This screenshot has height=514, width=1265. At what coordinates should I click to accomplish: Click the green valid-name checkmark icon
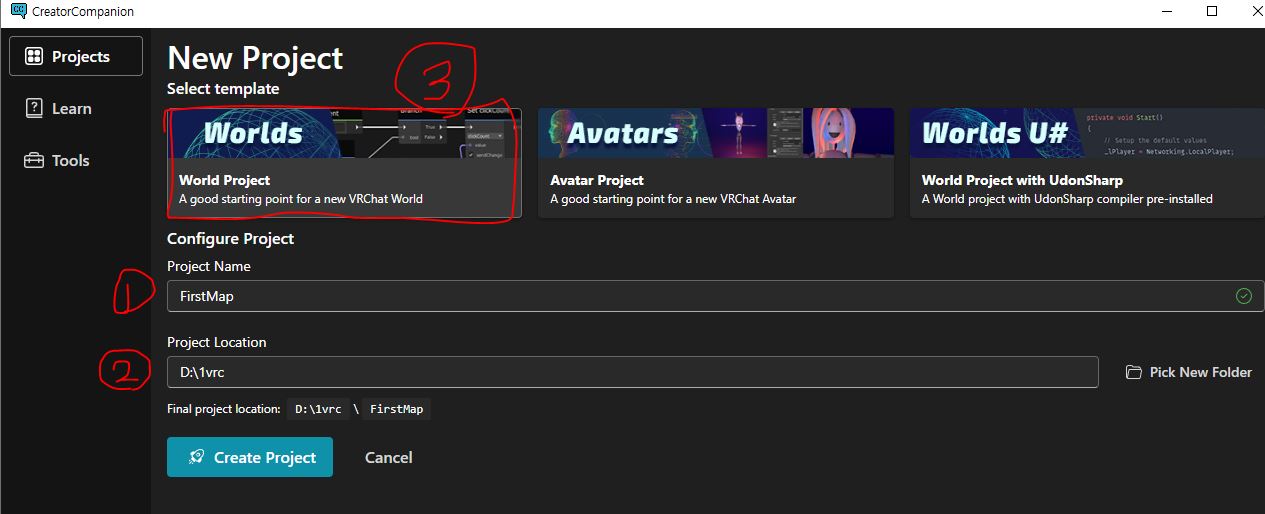pyautogui.click(x=1244, y=296)
